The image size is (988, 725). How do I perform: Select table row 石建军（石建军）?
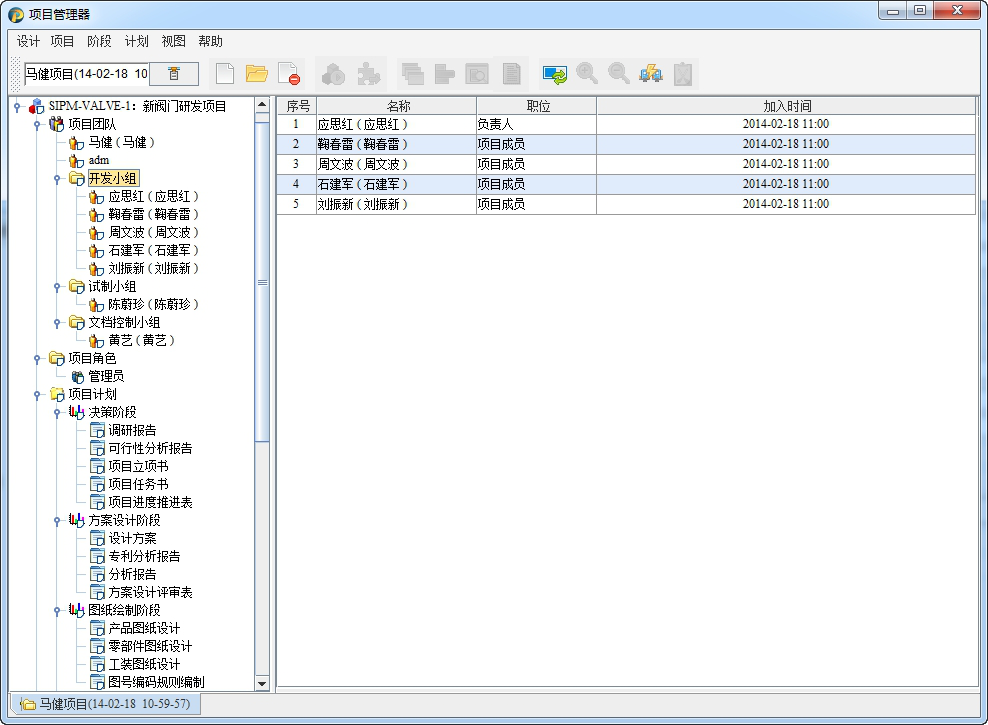coord(626,185)
